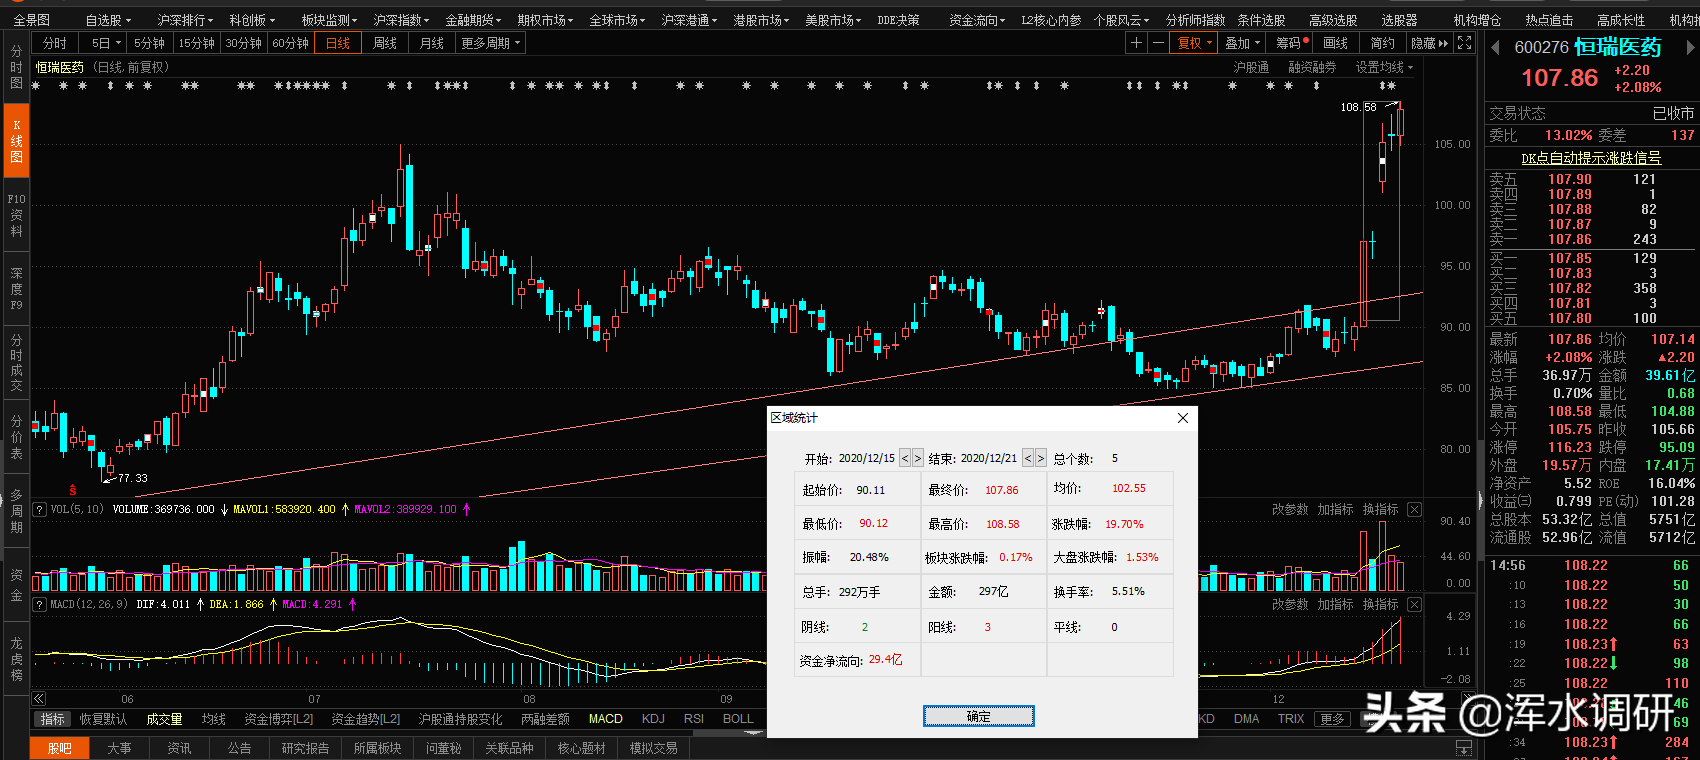The image size is (1700, 760).
Task: Open the 复权 adjustment dropdown
Action: click(x=1195, y=43)
